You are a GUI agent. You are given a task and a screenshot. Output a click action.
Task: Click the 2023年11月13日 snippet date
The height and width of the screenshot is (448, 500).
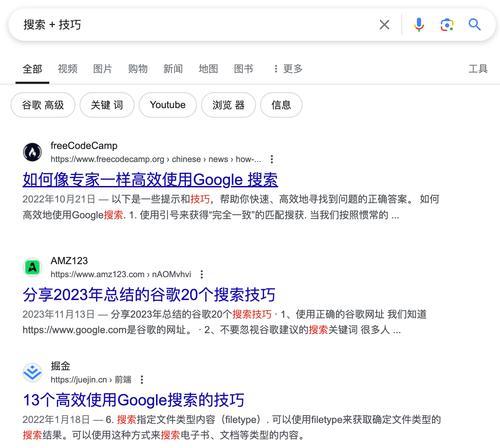tap(59, 314)
